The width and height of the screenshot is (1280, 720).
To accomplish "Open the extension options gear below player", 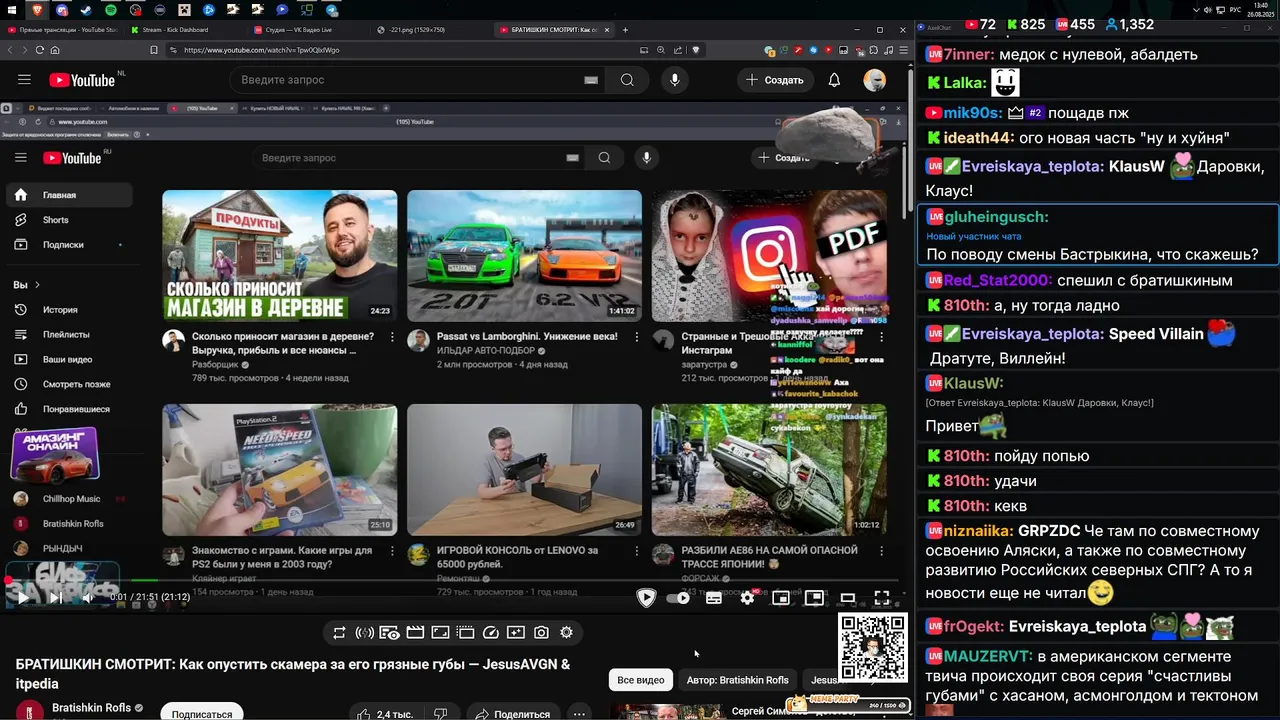I will click(x=566, y=632).
